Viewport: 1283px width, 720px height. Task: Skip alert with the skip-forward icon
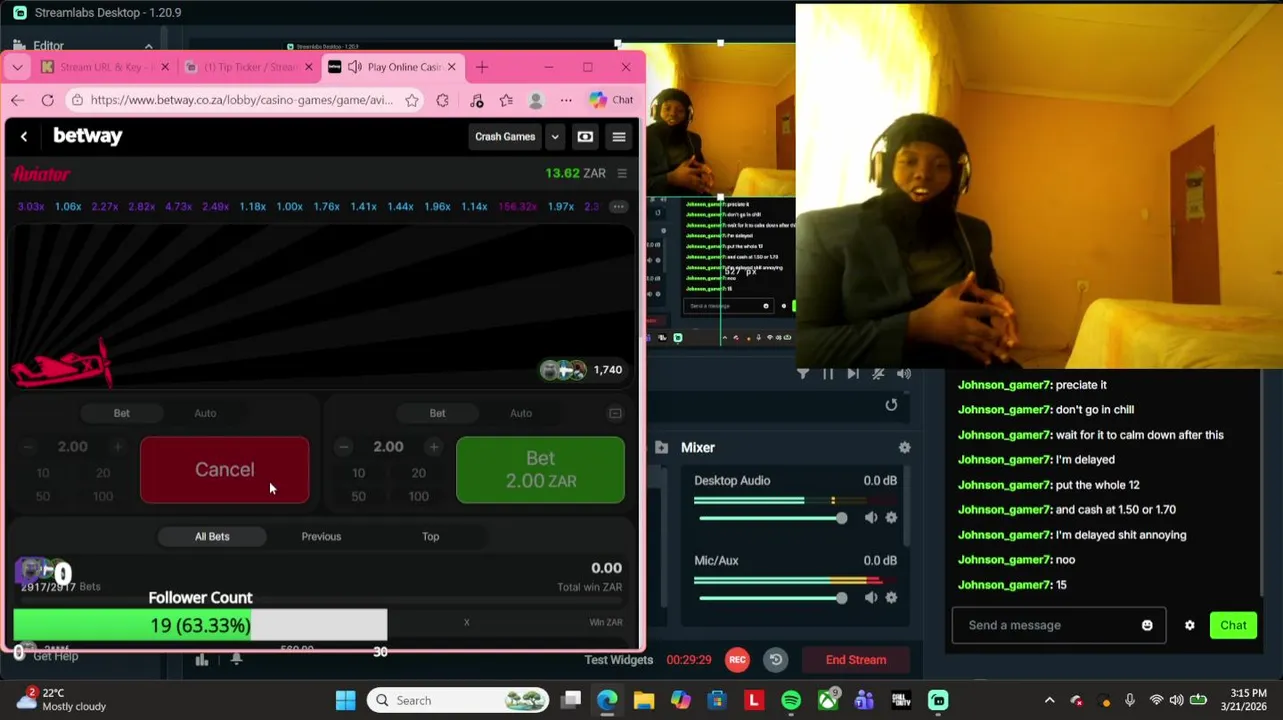853,374
